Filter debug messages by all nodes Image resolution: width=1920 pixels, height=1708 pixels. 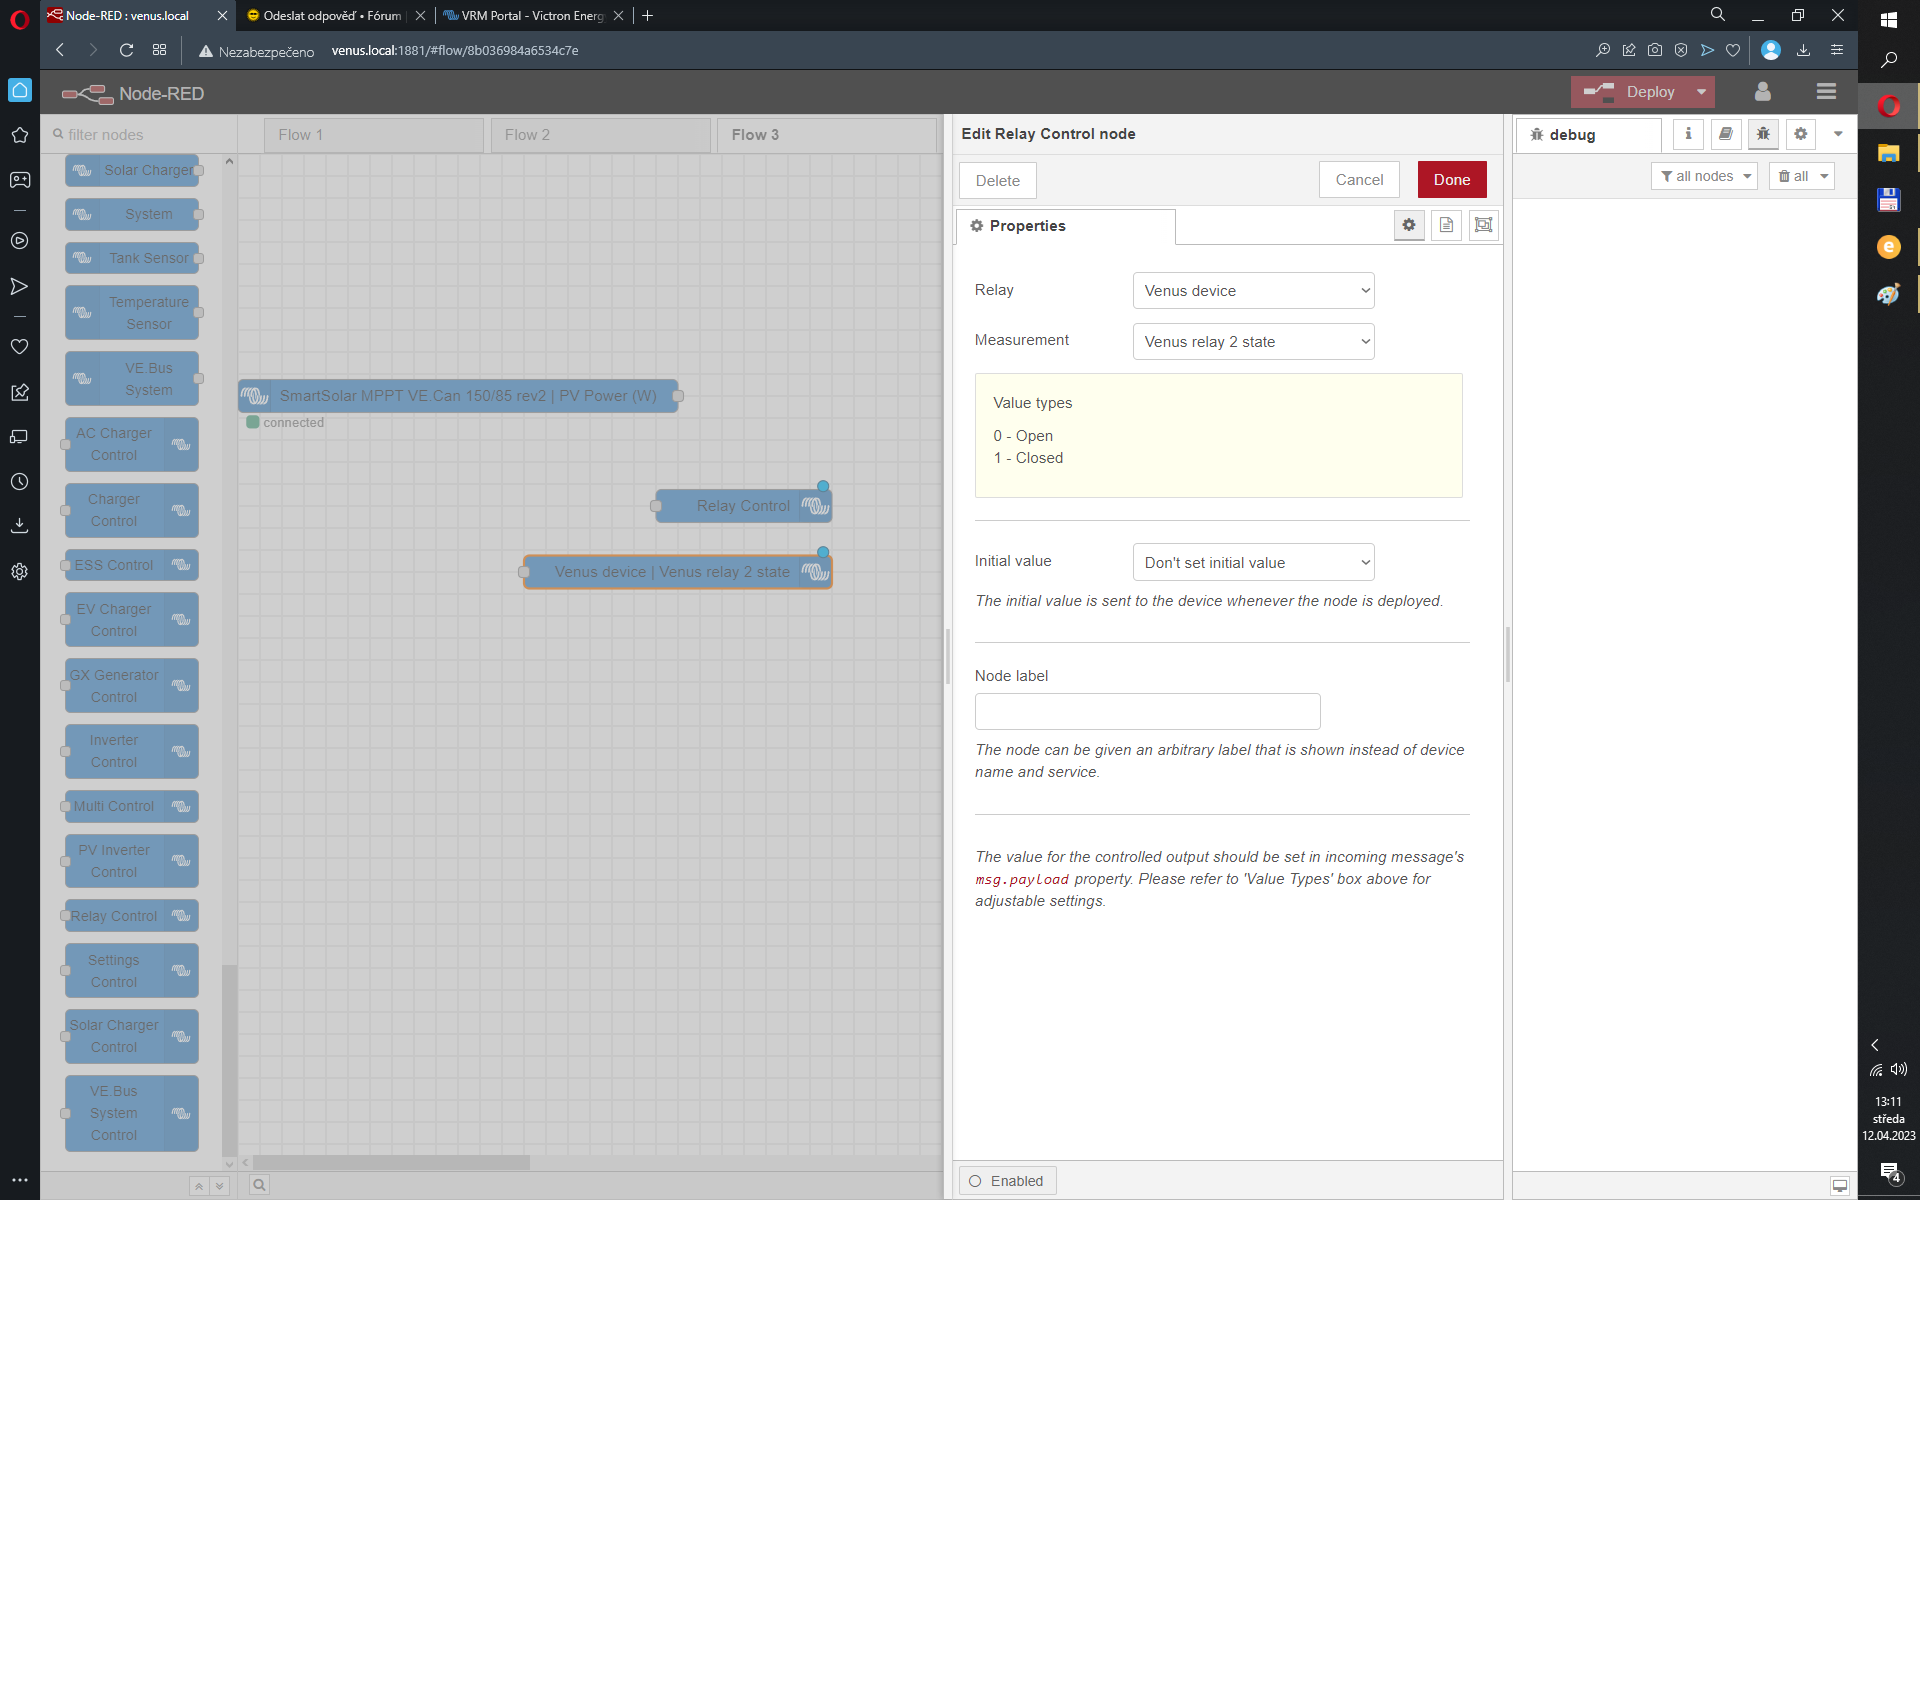coord(1704,176)
